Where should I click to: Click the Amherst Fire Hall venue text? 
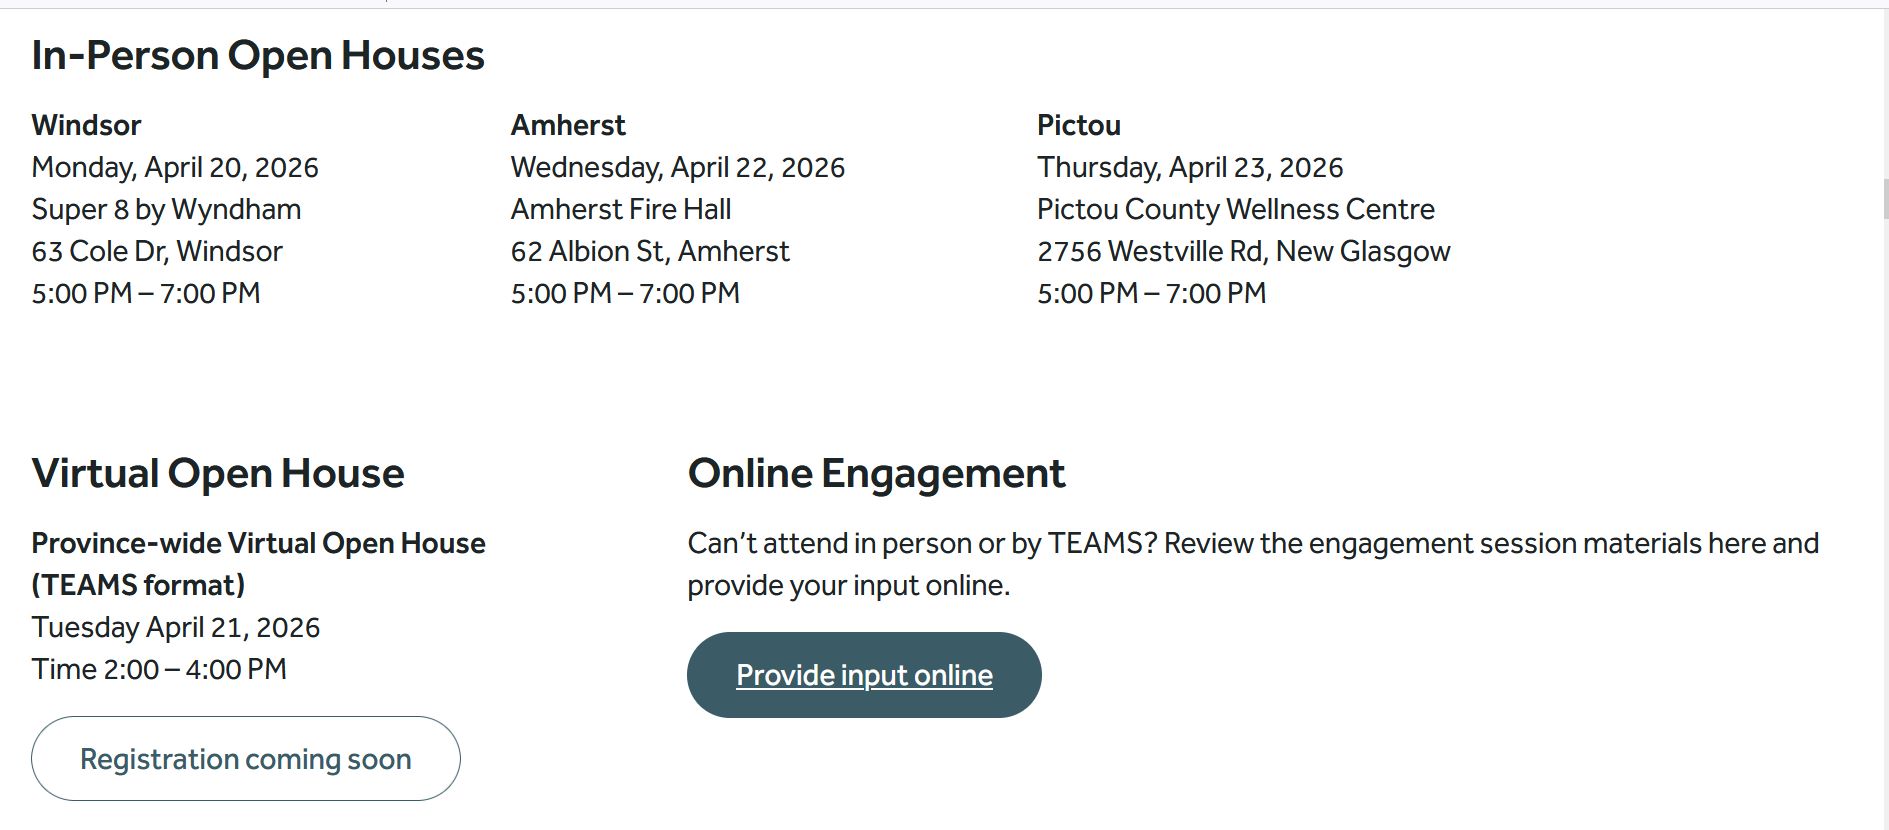tap(621, 209)
